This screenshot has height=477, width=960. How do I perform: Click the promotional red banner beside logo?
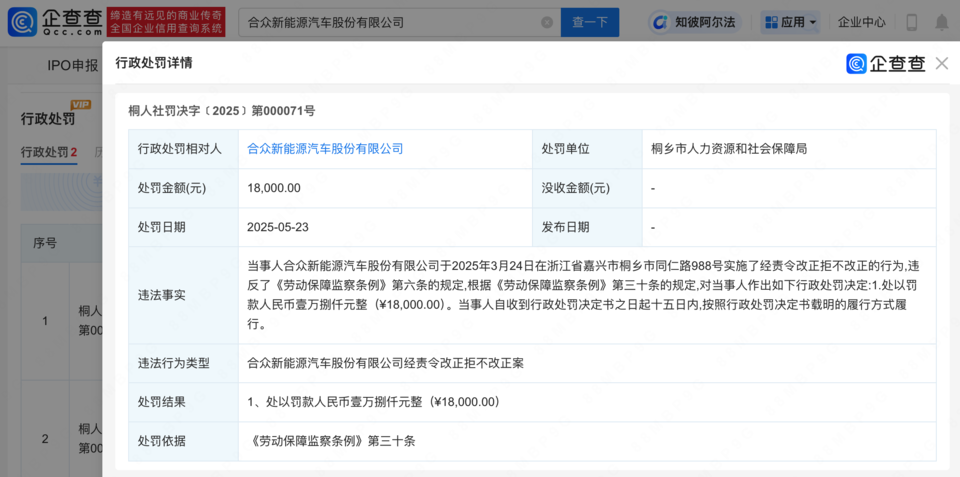[166, 22]
